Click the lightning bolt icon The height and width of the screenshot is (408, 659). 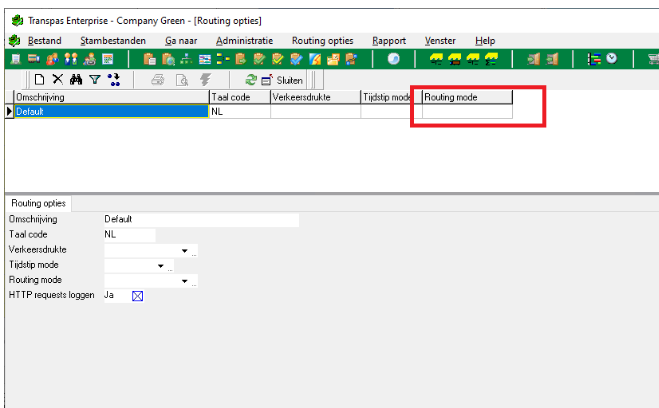tap(205, 79)
